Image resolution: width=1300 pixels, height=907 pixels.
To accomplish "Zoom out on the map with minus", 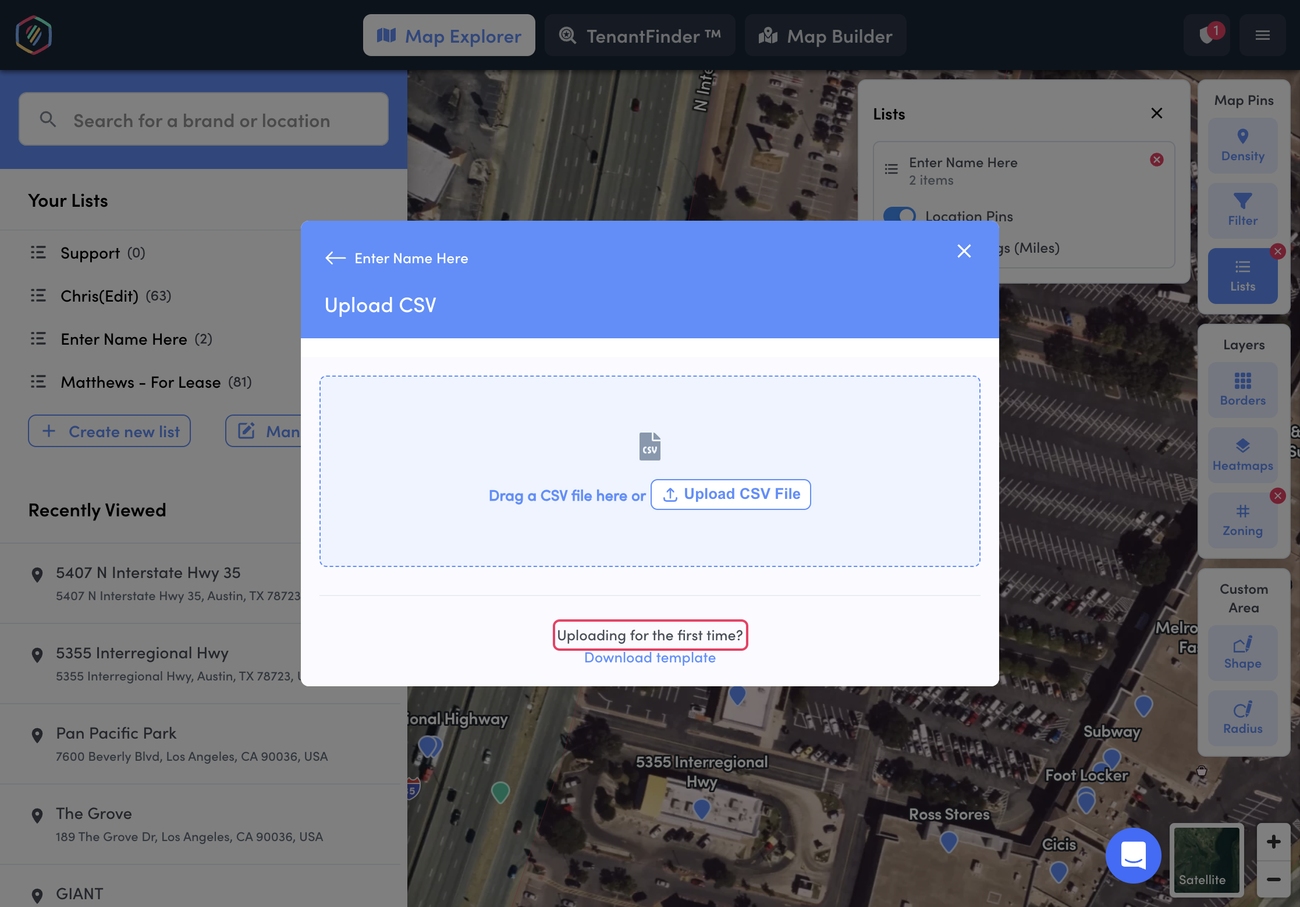I will coord(1273,880).
